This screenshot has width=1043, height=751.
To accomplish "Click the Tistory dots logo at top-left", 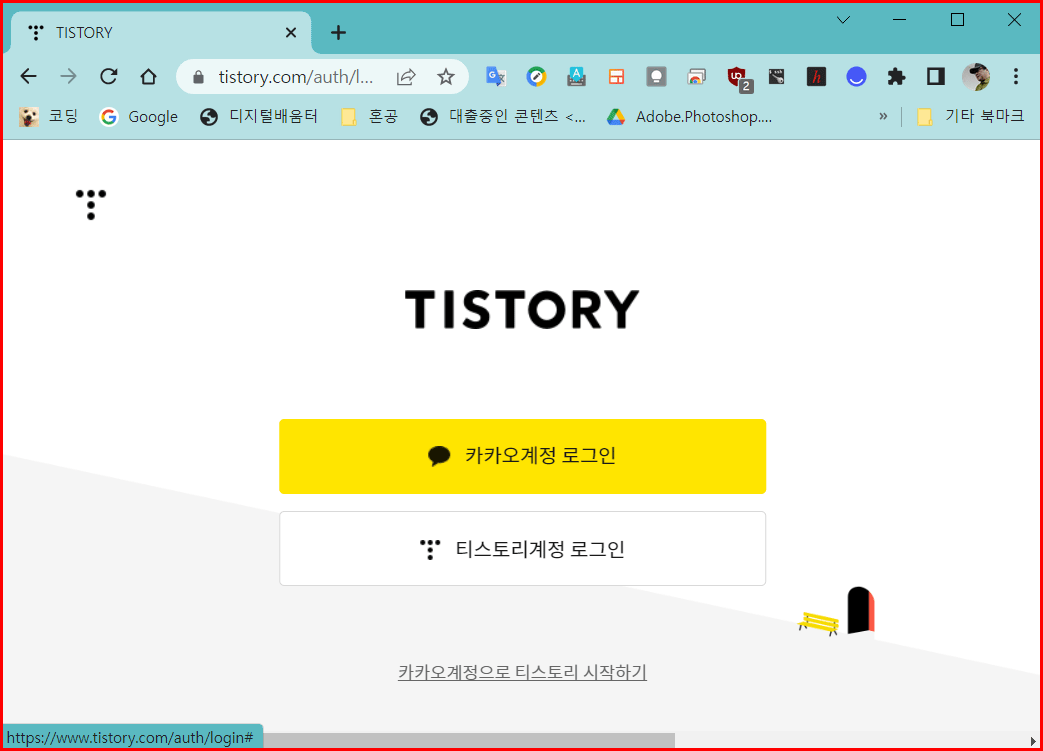I will point(91,204).
